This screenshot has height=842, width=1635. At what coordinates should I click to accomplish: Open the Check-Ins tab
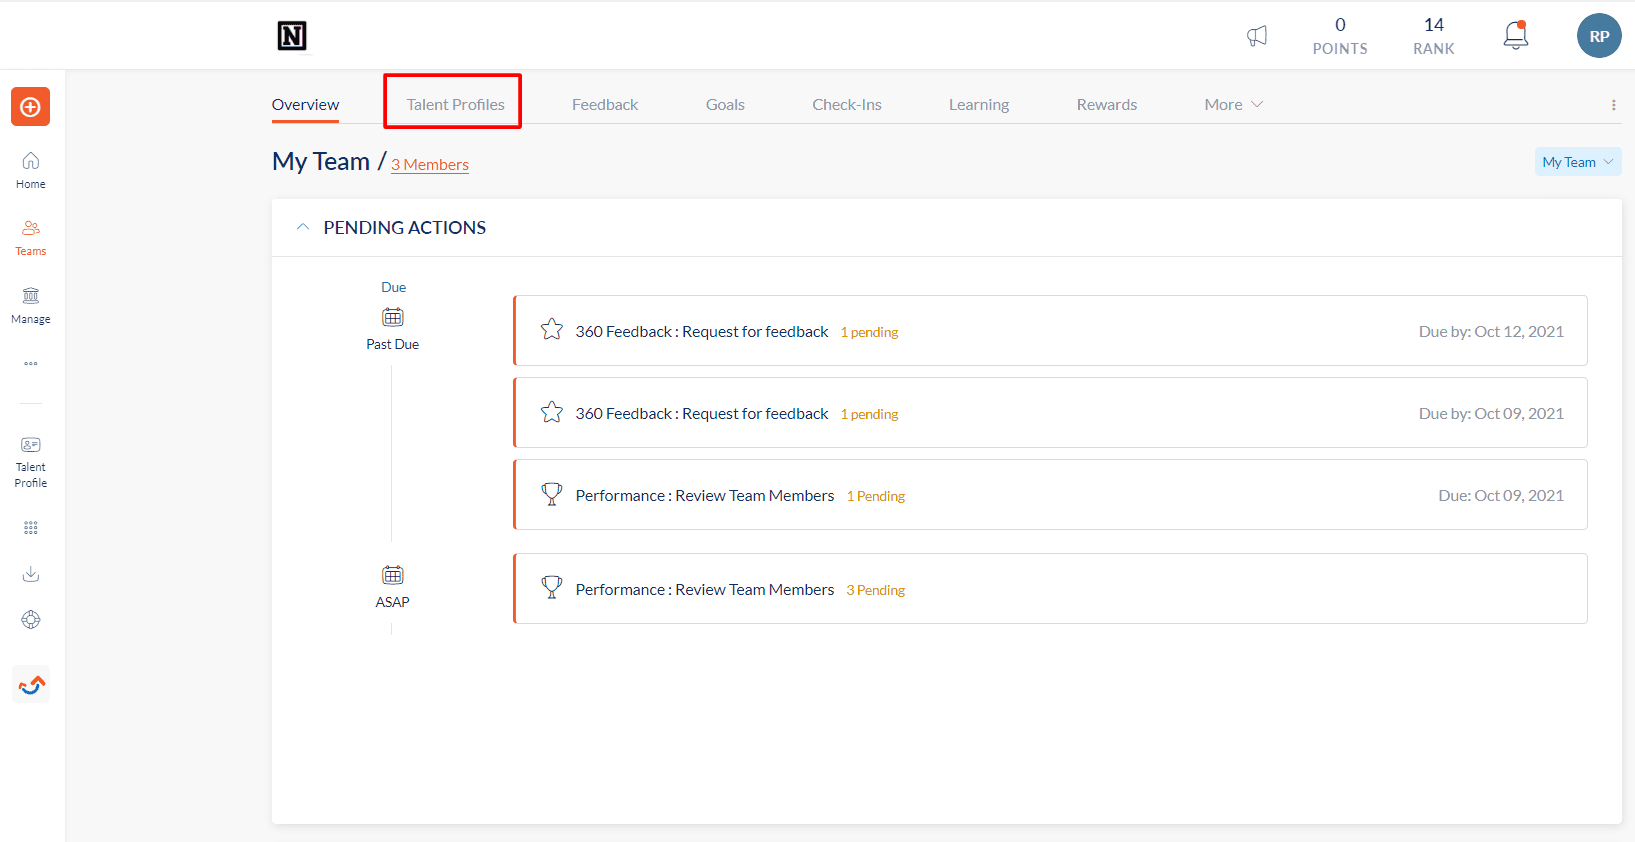pyautogui.click(x=847, y=104)
